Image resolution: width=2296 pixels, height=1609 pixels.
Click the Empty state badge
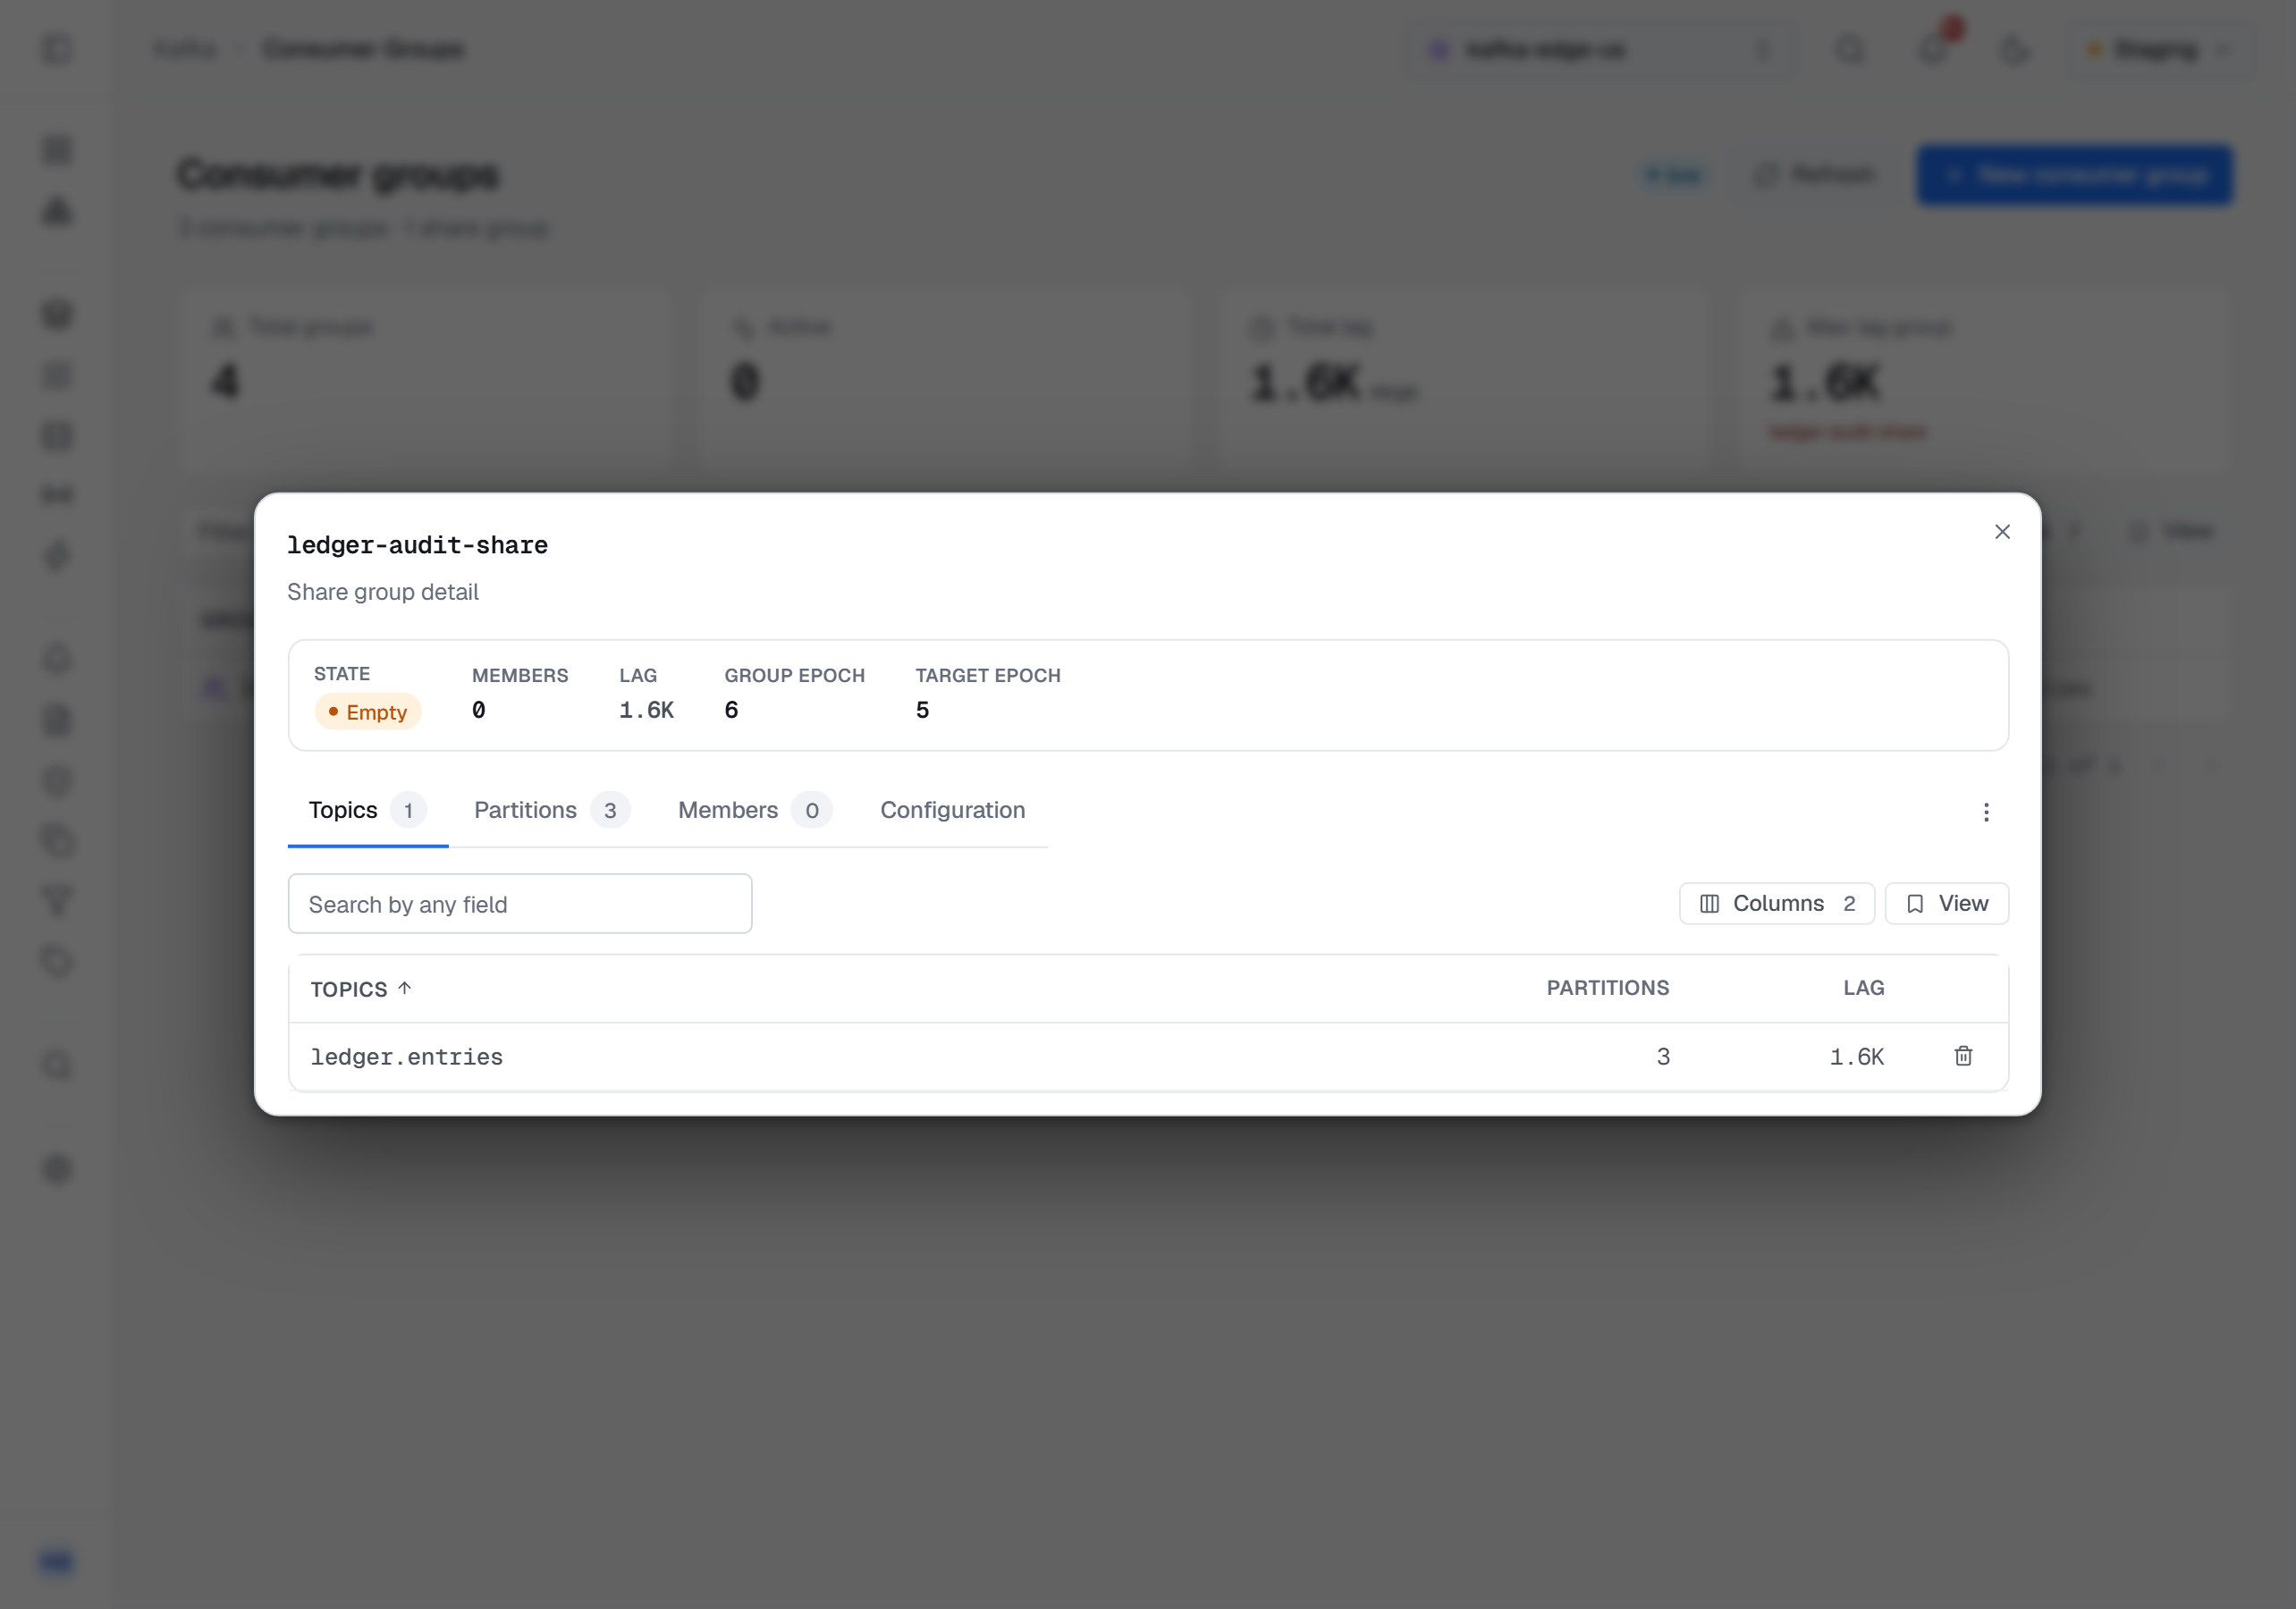click(x=368, y=712)
